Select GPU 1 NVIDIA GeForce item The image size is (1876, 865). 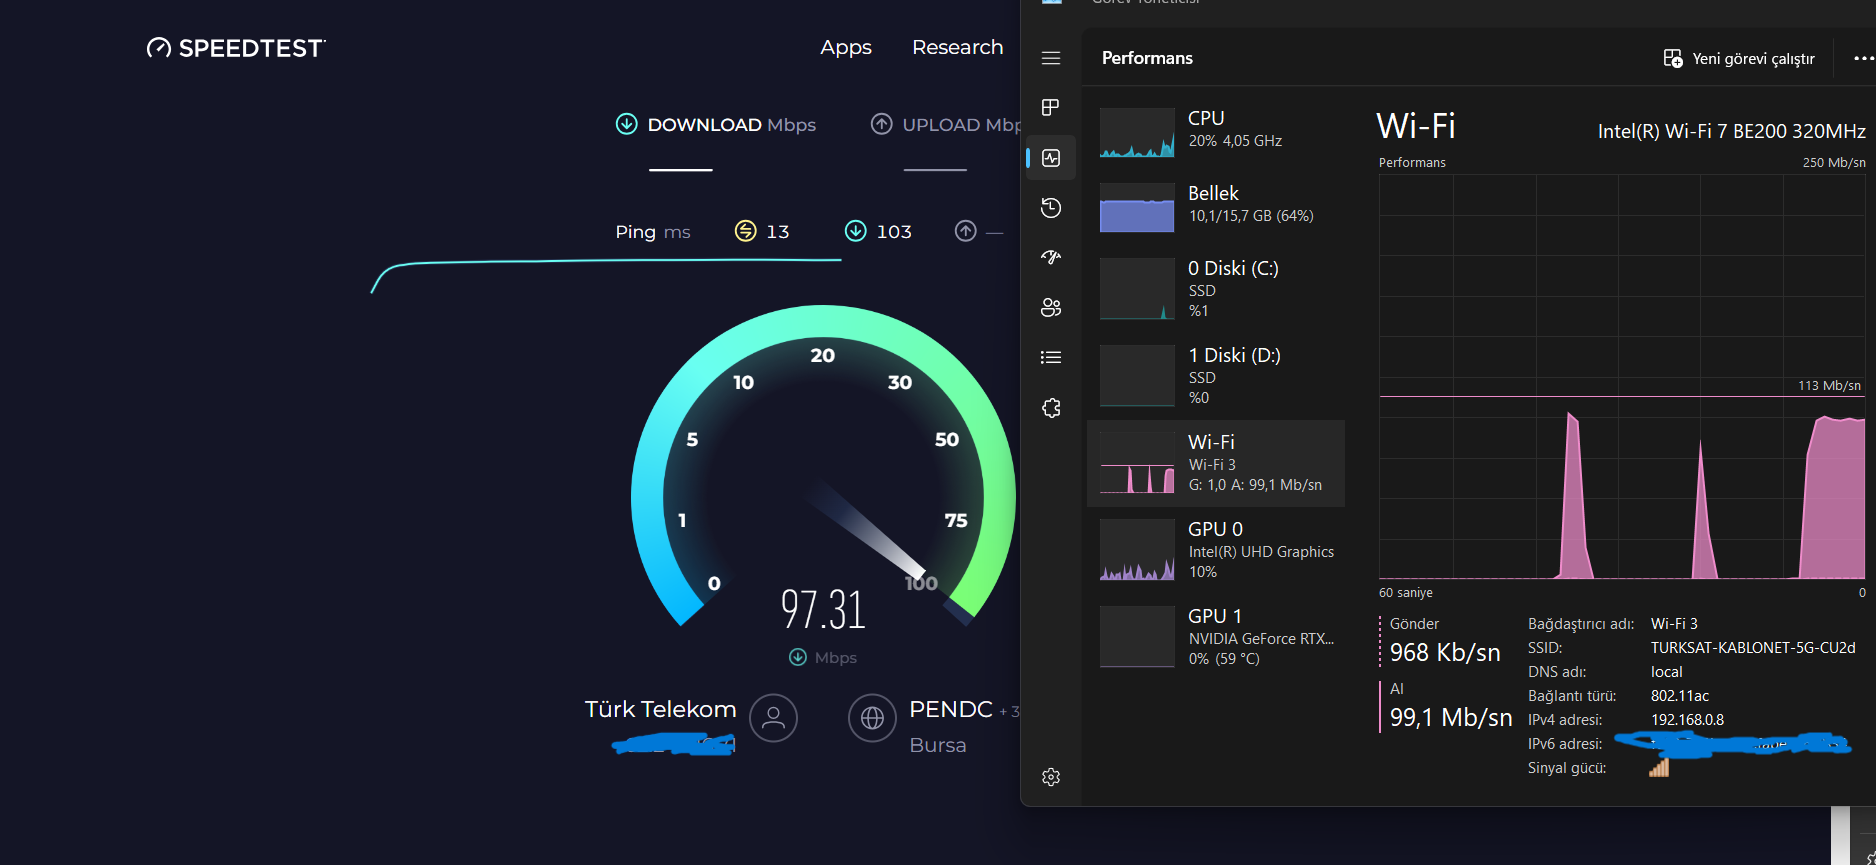pyautogui.click(x=1216, y=637)
